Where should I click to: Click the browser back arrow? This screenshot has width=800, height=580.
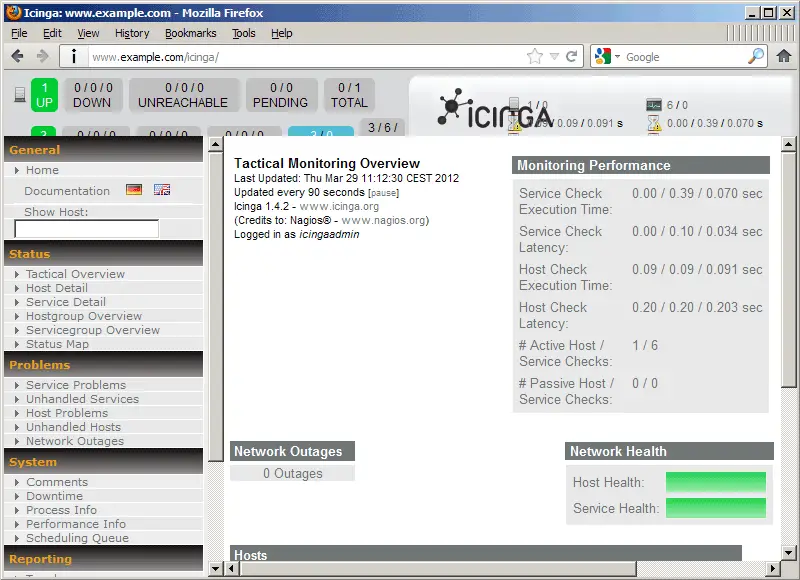pyautogui.click(x=17, y=57)
